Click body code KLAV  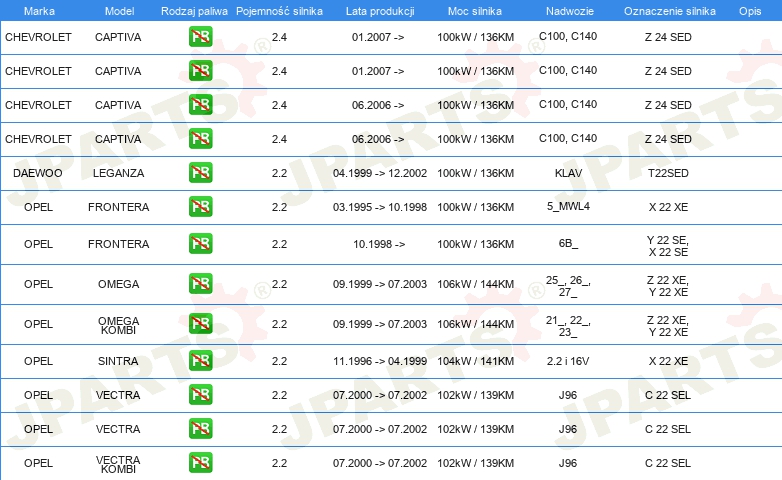point(568,173)
